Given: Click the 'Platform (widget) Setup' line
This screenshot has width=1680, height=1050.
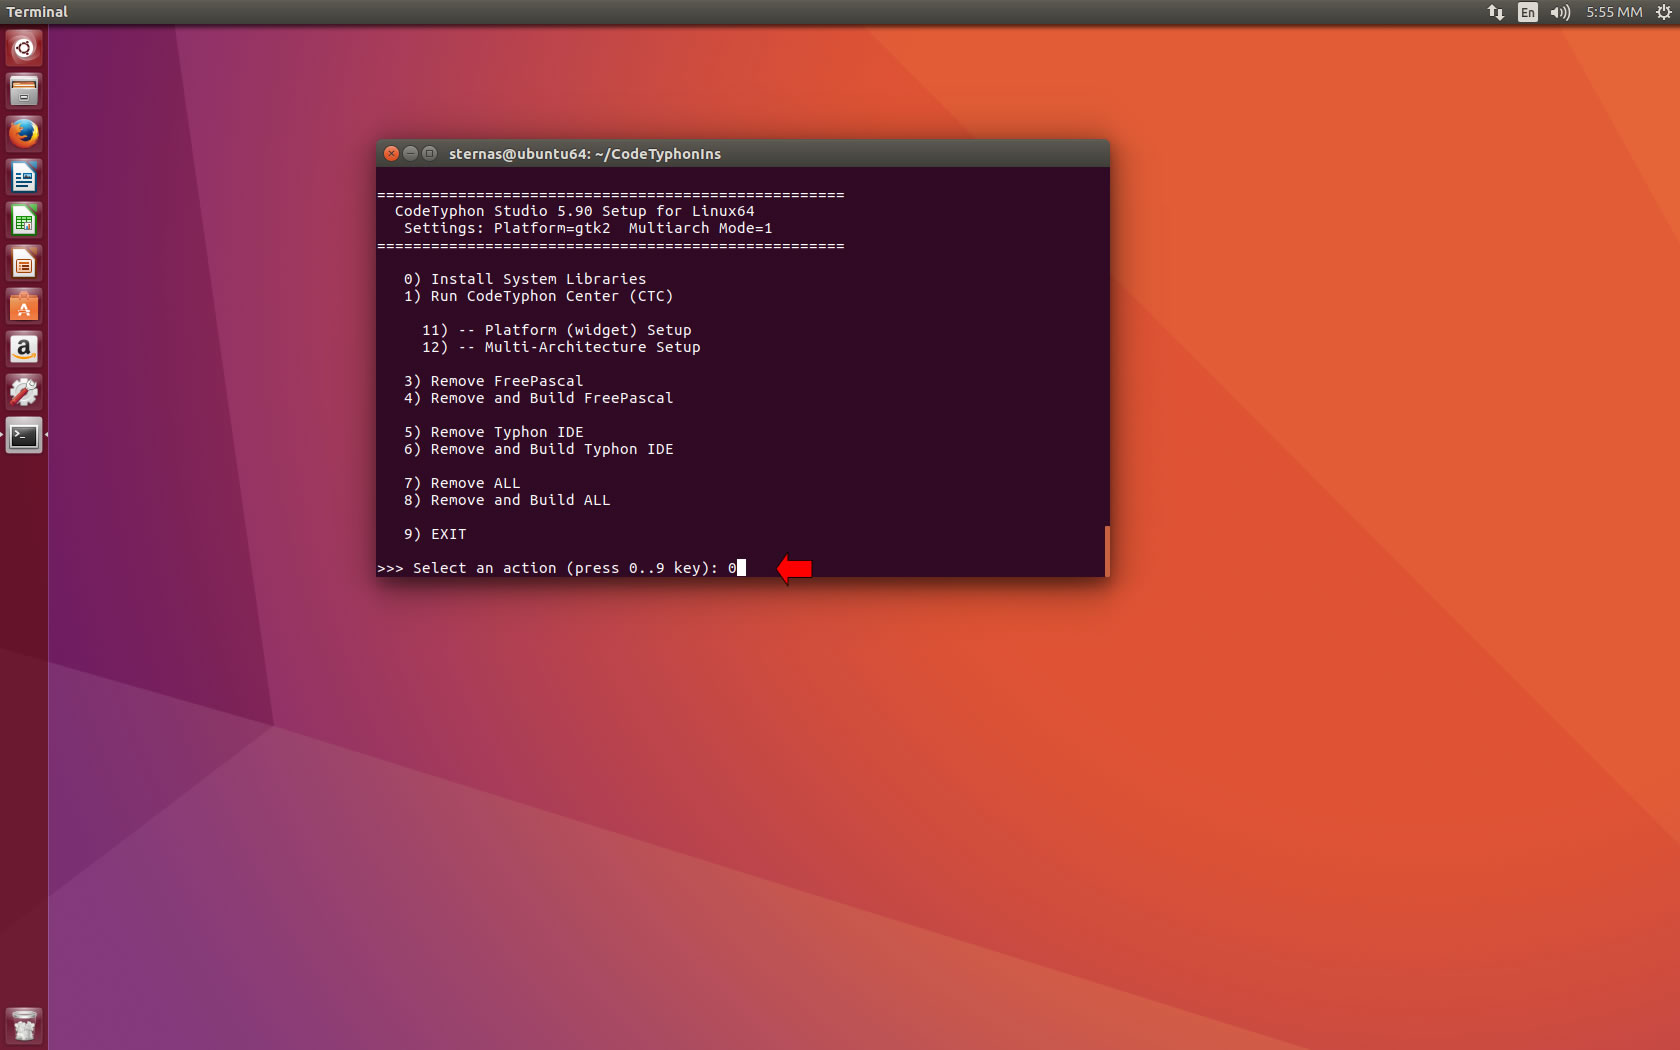Looking at the screenshot, I should point(557,330).
